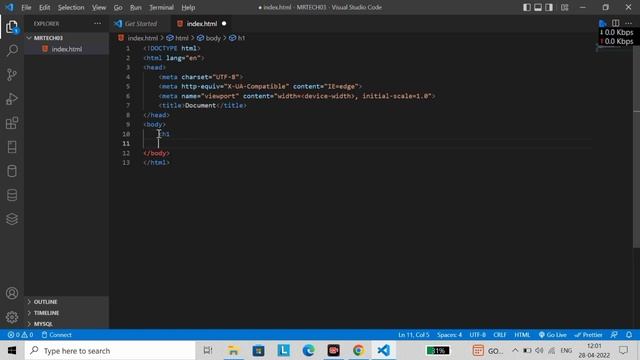Open the Explorer view icon
The width and height of the screenshot is (640, 360).
12,27
